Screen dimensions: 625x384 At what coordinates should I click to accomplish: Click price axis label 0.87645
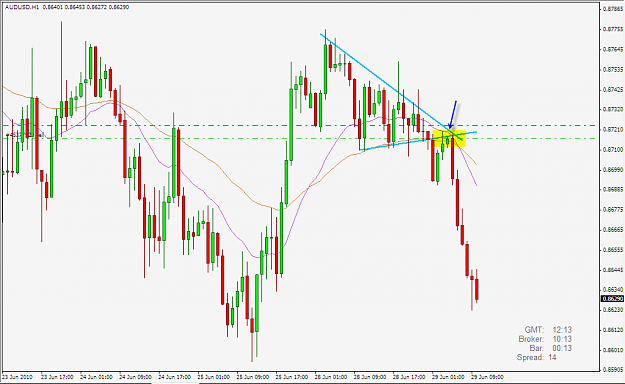613,49
